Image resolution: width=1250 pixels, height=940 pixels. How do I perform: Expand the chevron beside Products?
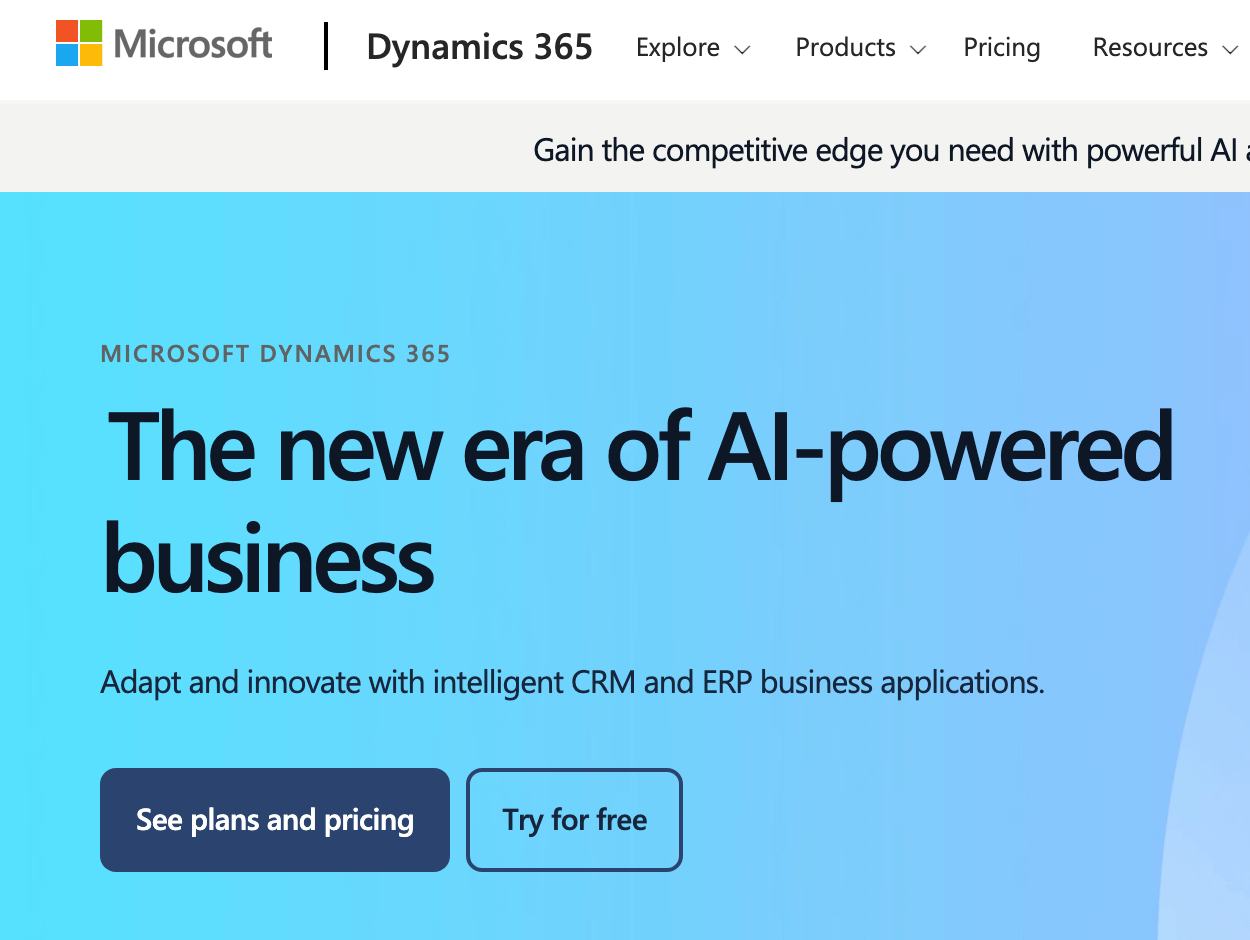pyautogui.click(x=919, y=49)
